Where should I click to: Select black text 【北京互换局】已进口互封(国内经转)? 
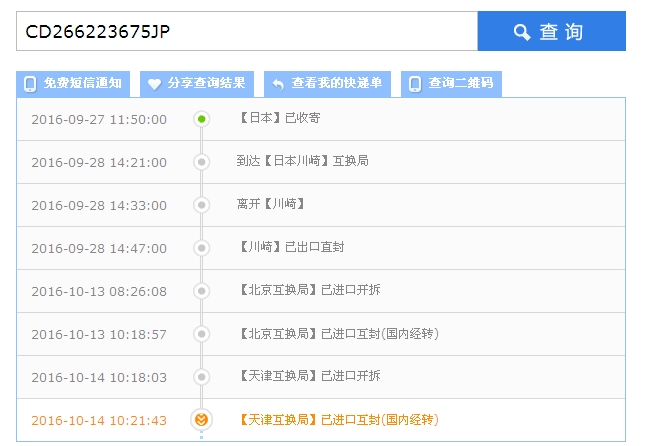point(338,333)
